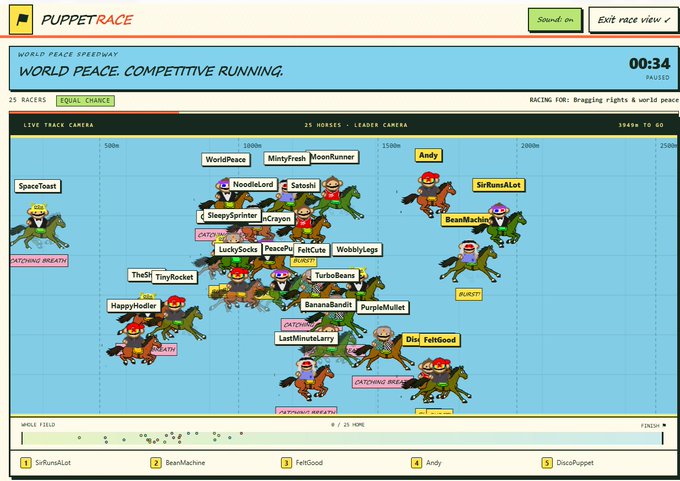
Task: Click the horse sprite beneath the SirRunsALot label
Action: coord(500,224)
